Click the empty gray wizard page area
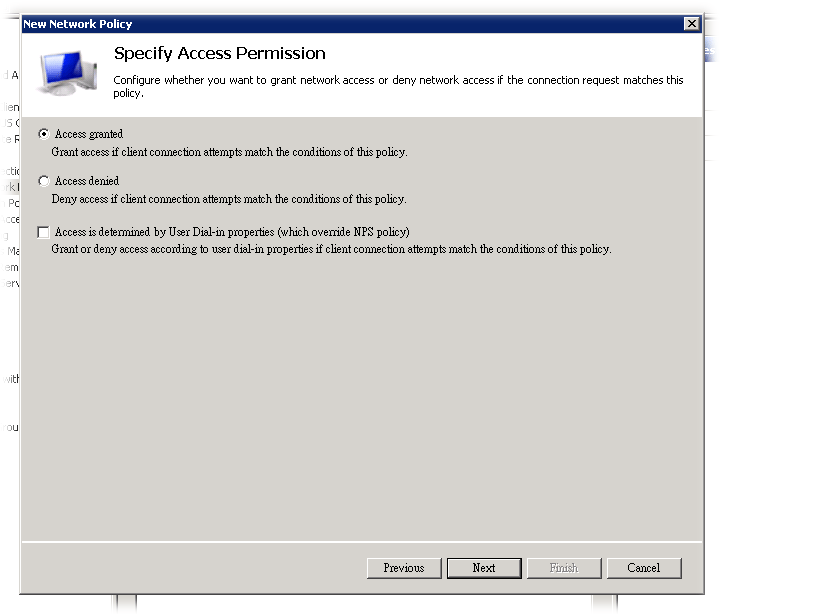 [x=360, y=400]
